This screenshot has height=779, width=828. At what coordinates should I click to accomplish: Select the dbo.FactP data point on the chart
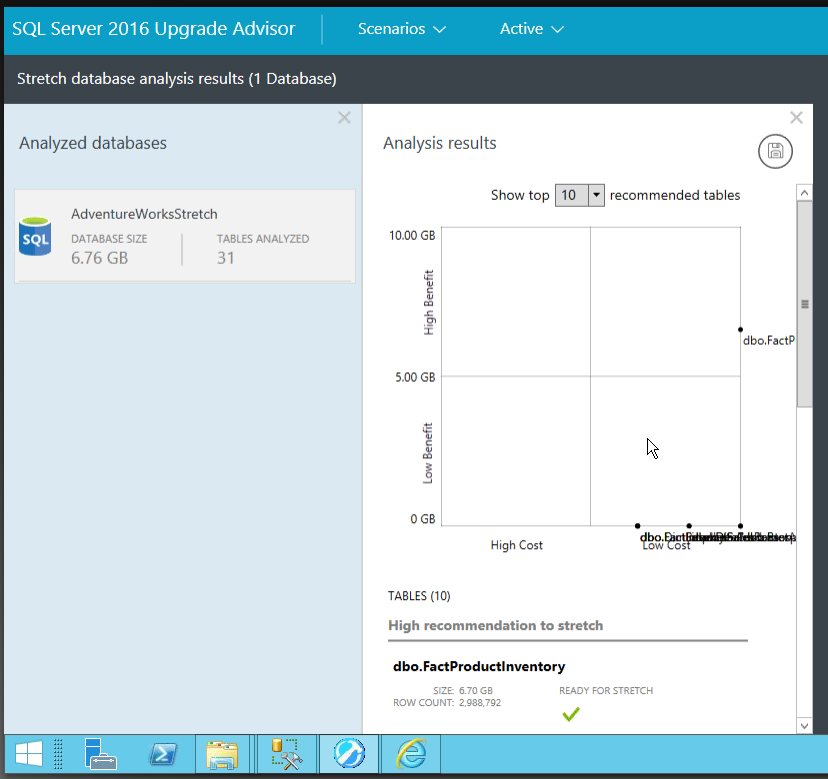740,328
